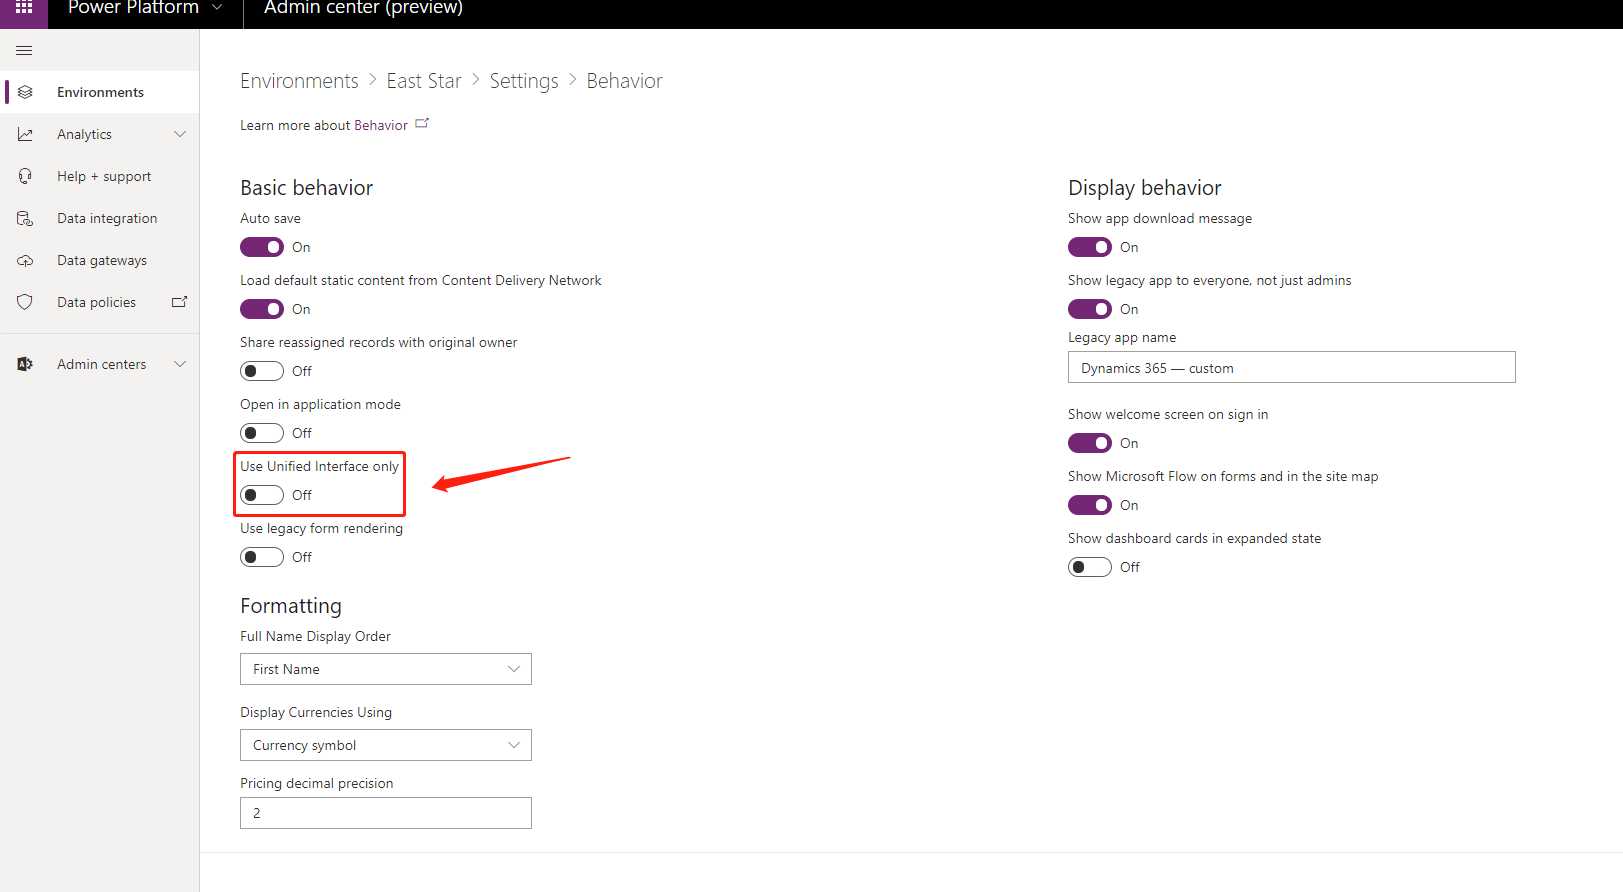1623x892 pixels.
Task: Enable Use legacy form rendering toggle
Action: [262, 557]
